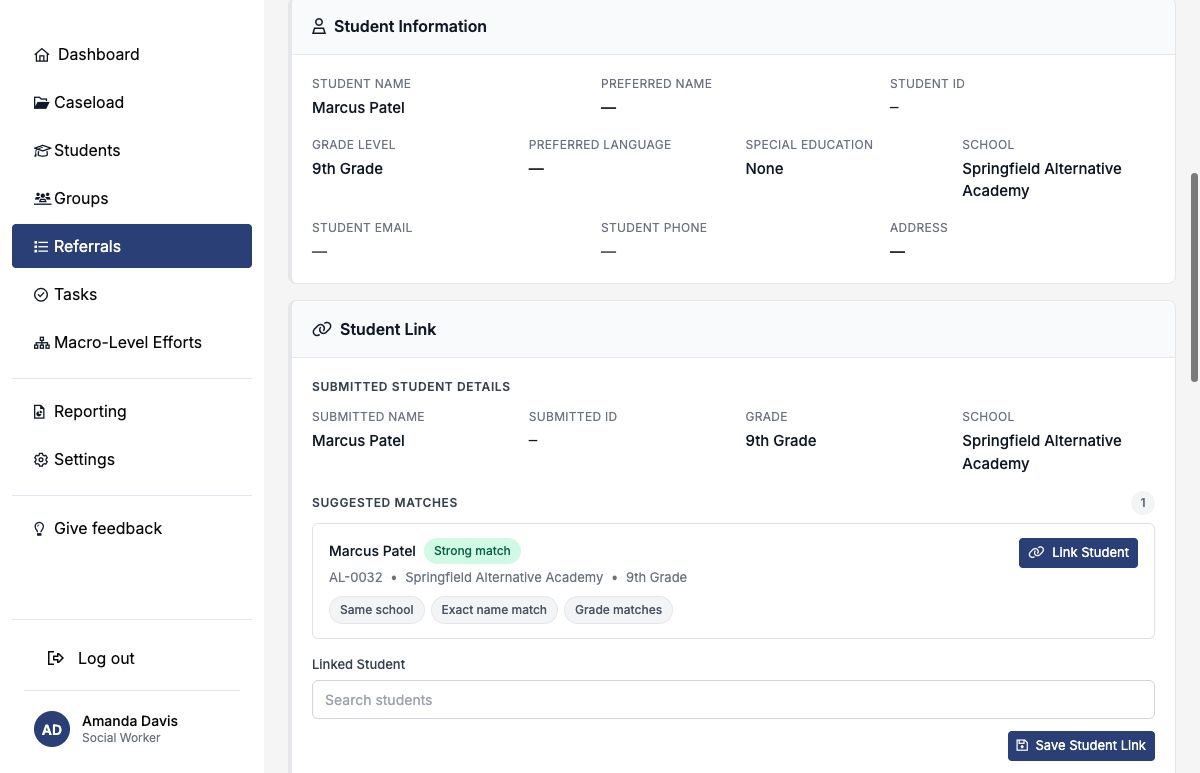This screenshot has width=1200, height=773.
Task: Click the Macro-Level Efforts hierarchy icon
Action: [41, 343]
